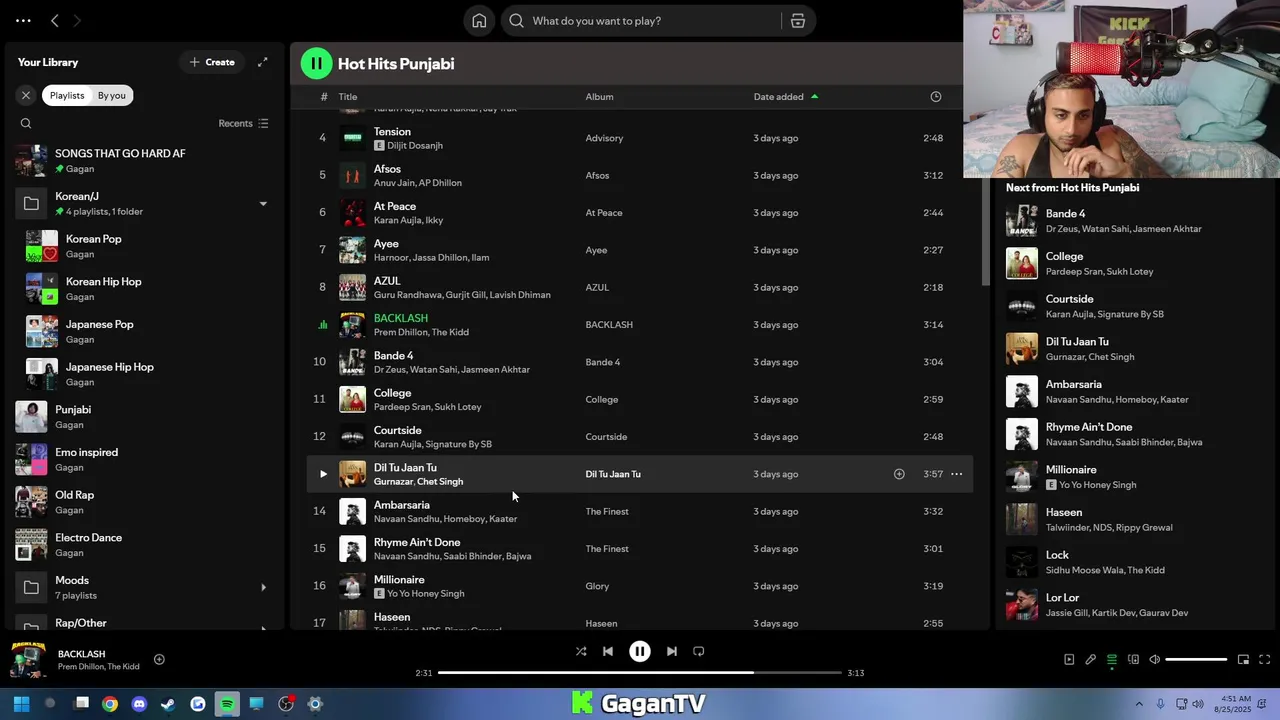Pause playback in the player bar

click(x=640, y=651)
